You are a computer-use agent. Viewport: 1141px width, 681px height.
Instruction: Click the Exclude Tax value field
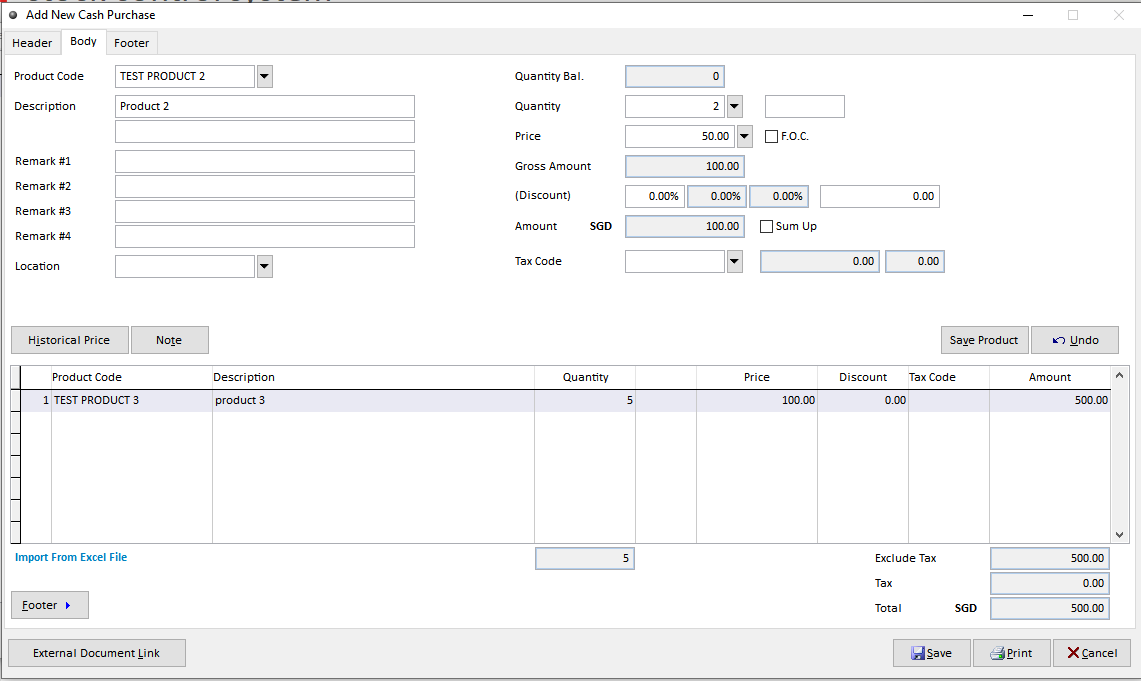[x=1050, y=558]
